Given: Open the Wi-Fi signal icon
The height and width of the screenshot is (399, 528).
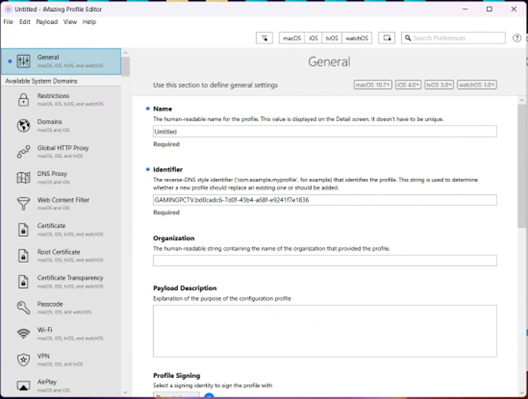Looking at the screenshot, I should [24, 334].
